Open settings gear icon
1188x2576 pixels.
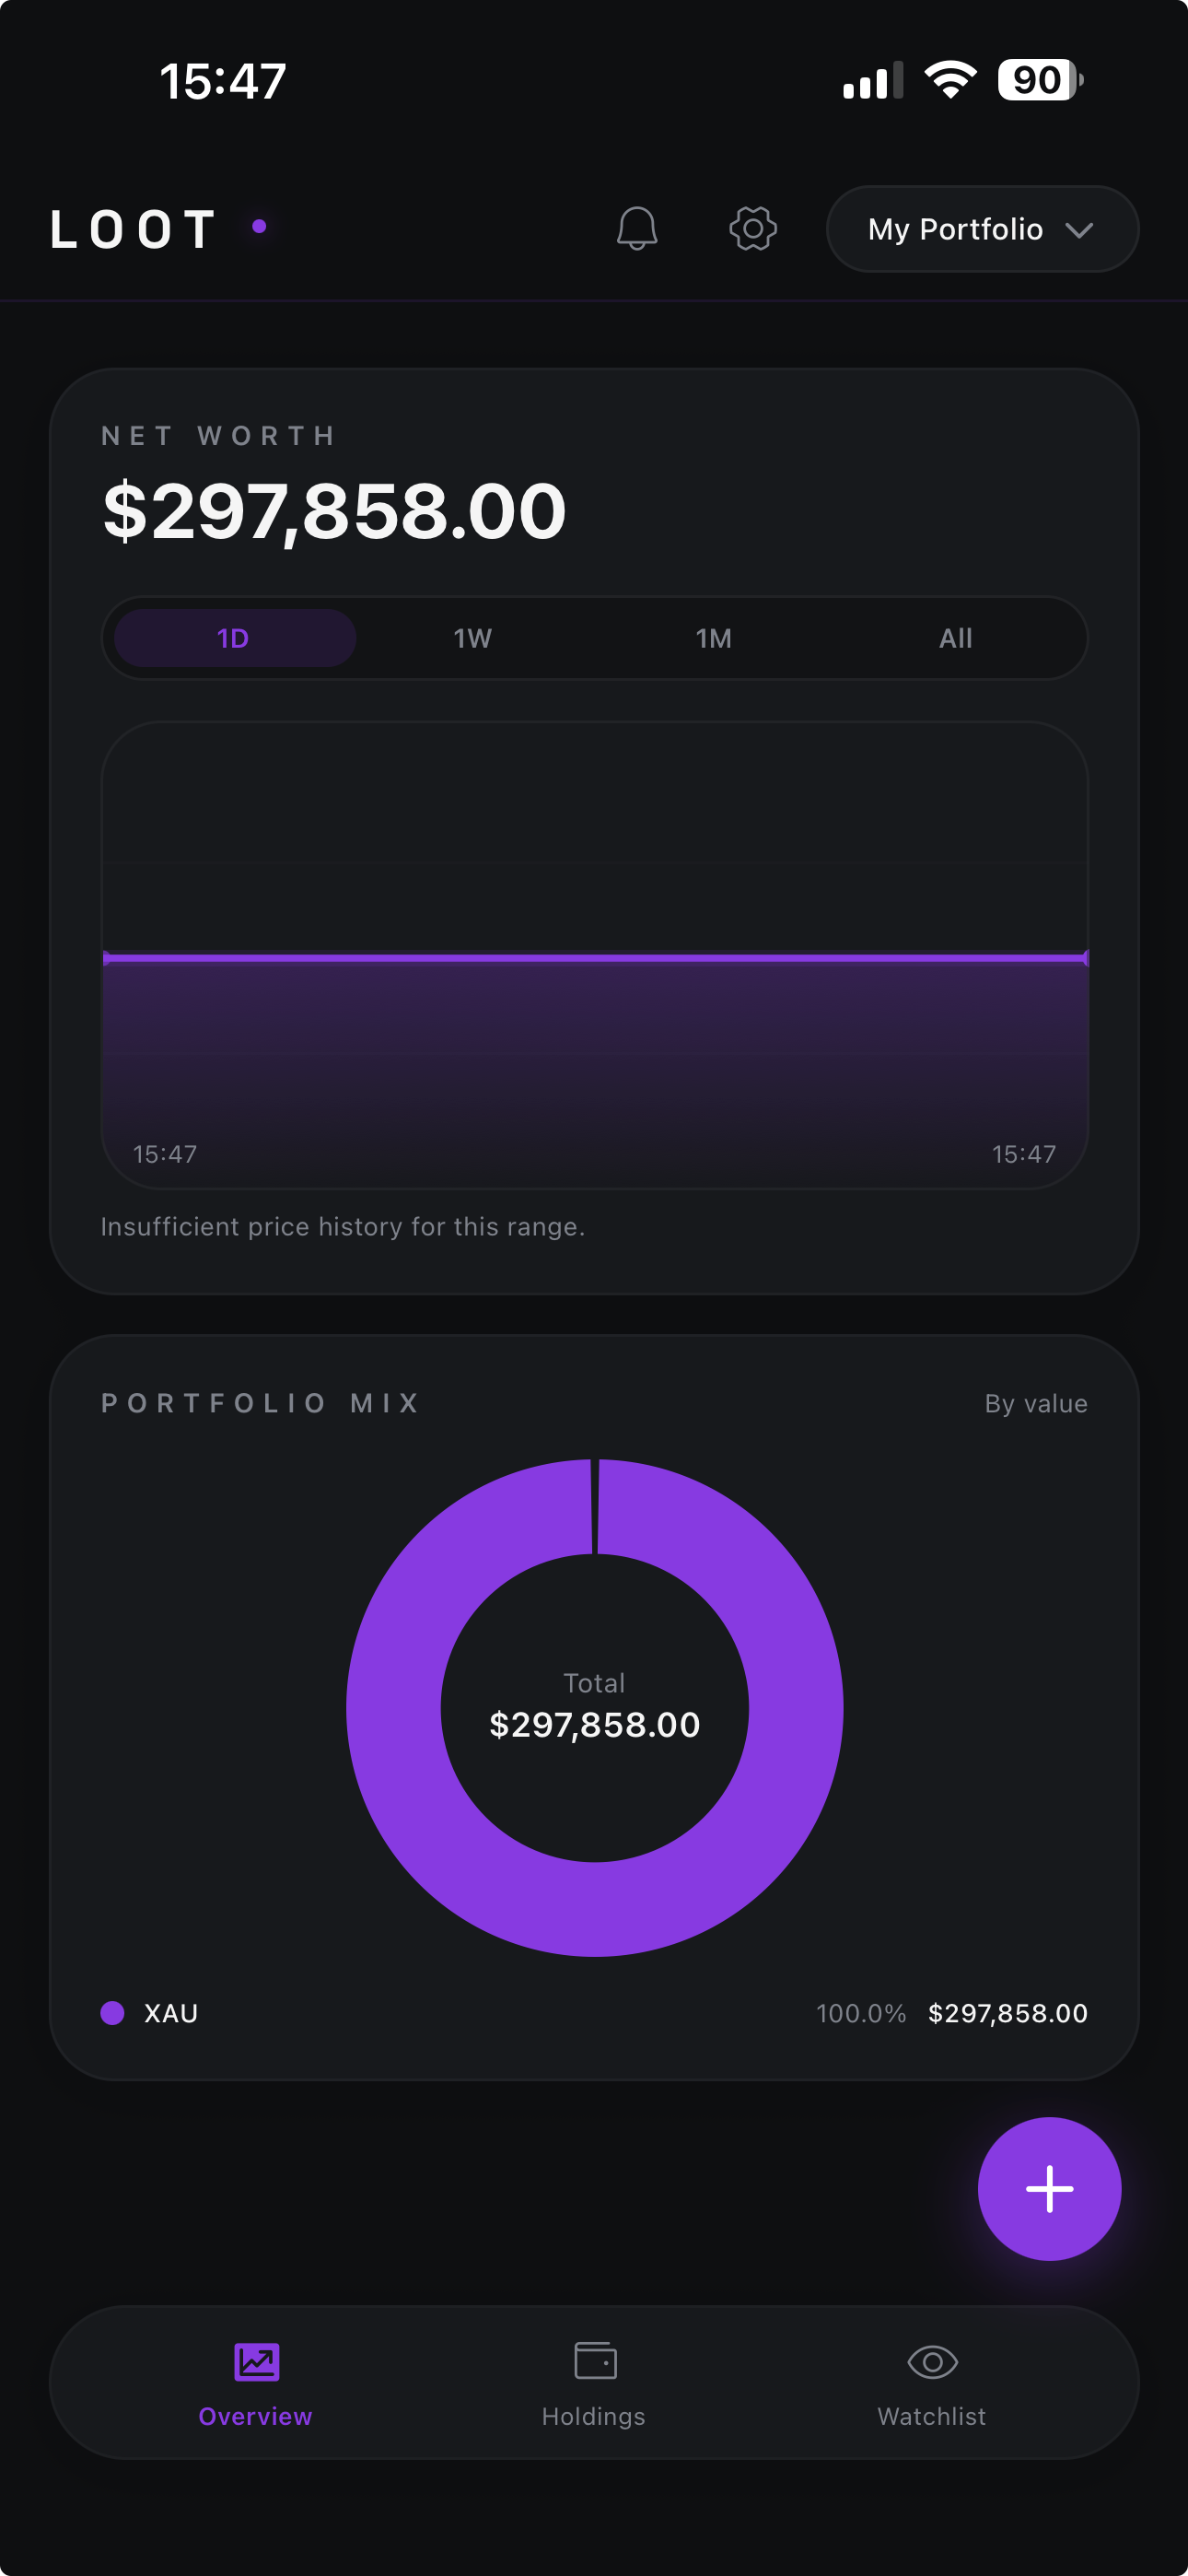coord(753,229)
